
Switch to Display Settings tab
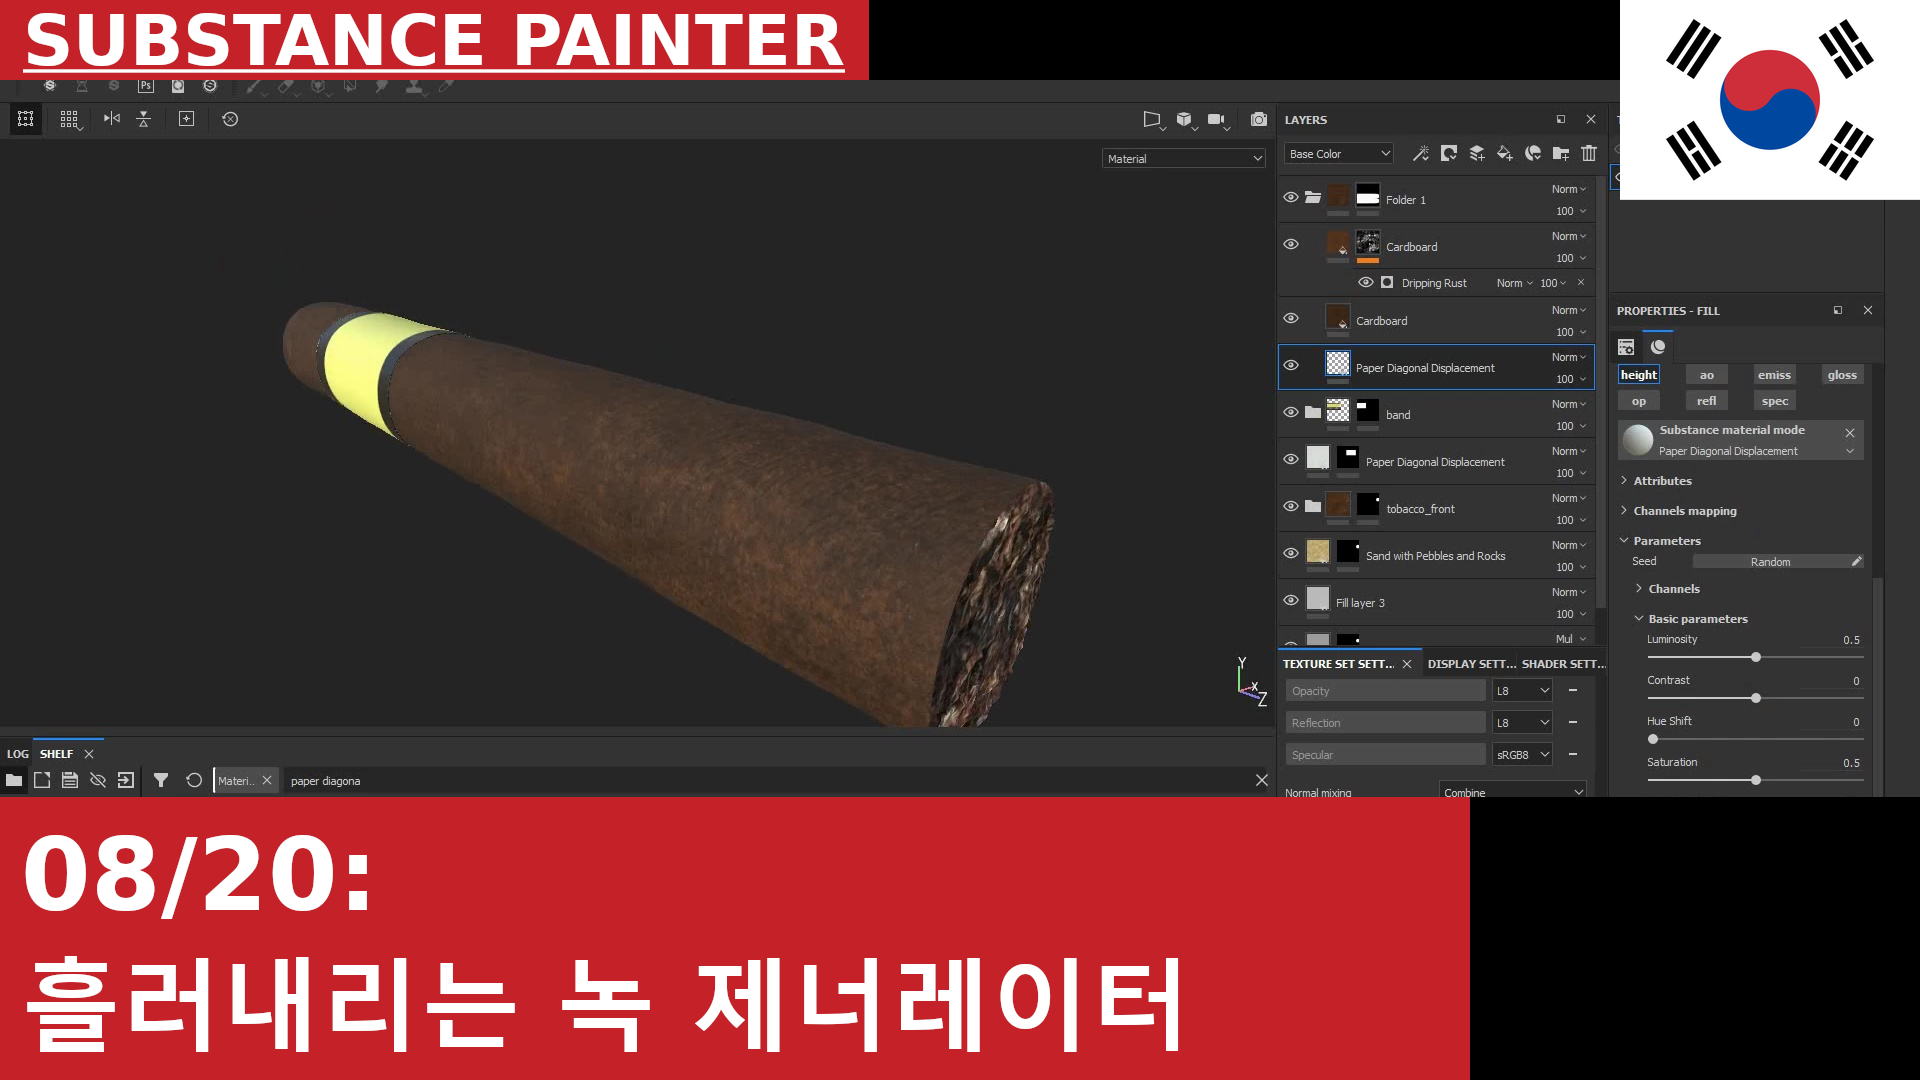[x=1471, y=664]
